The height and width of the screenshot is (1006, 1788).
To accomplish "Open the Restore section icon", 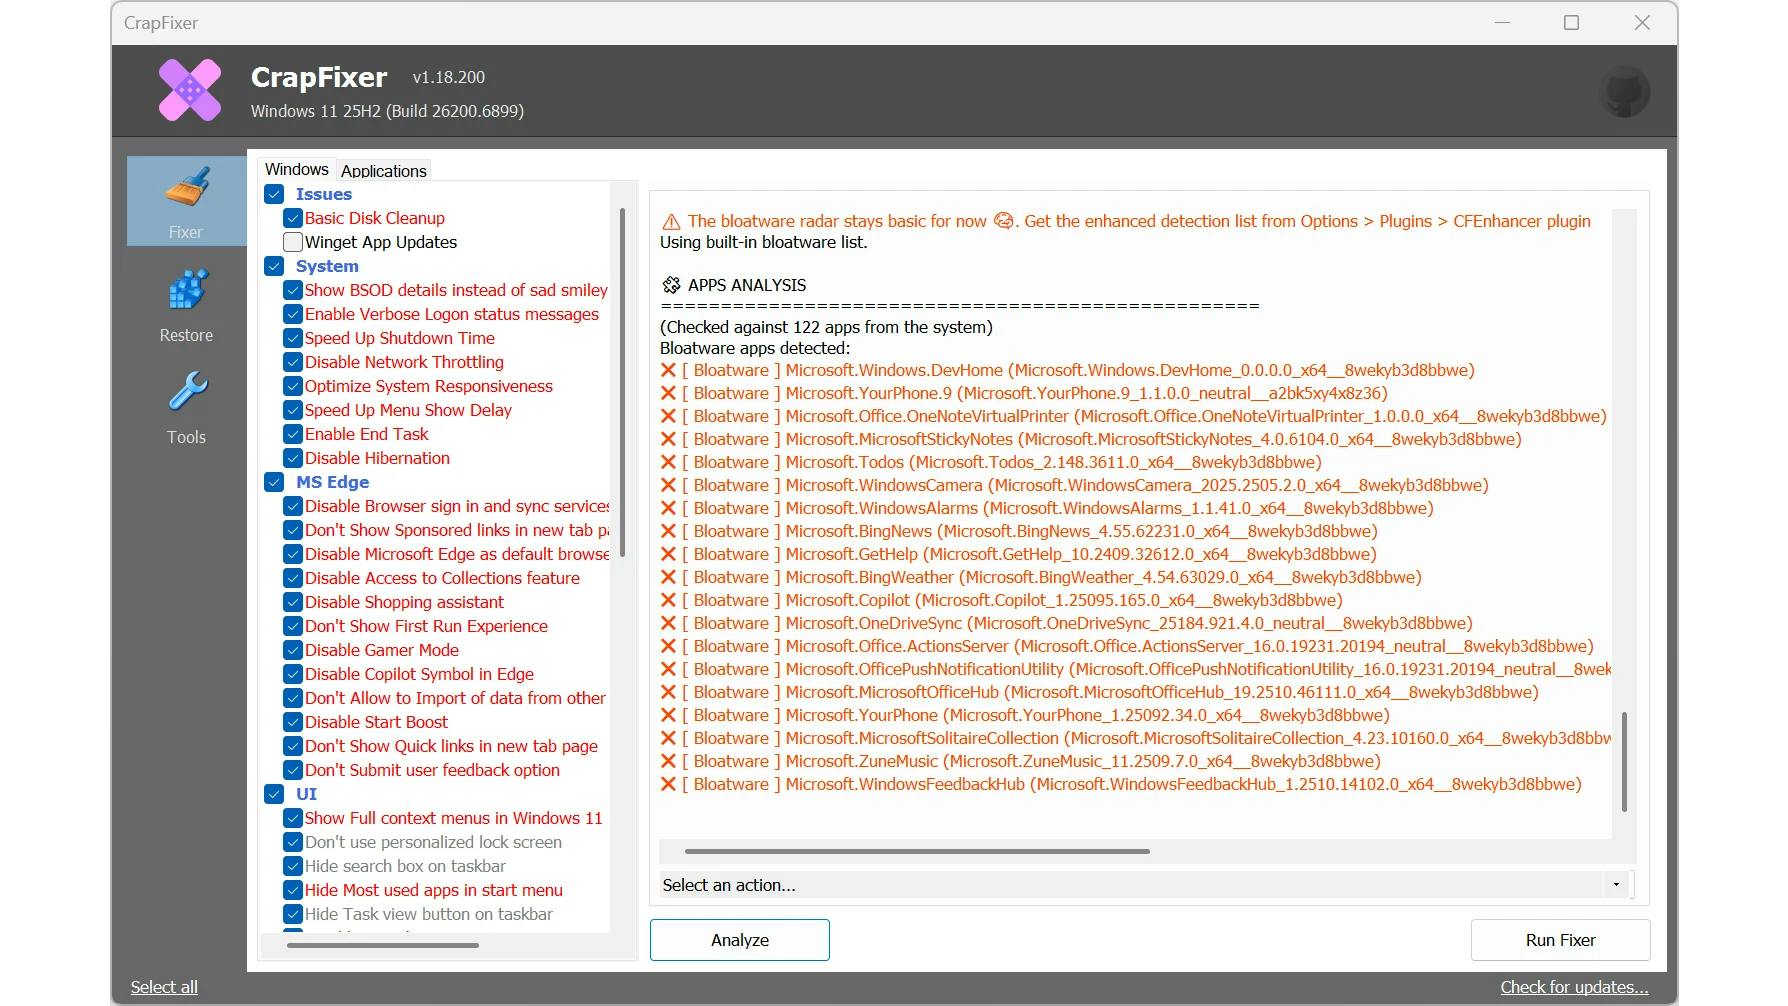I will point(187,291).
